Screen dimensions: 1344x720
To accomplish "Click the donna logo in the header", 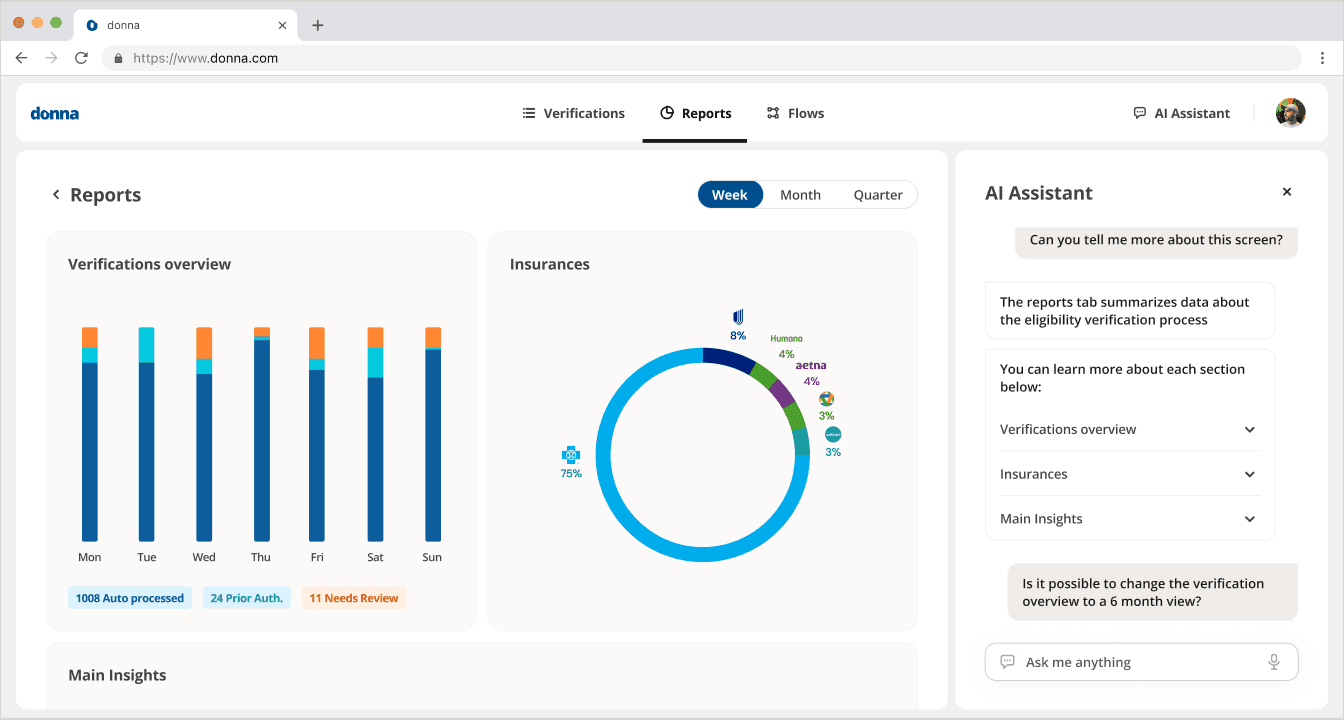I will tap(55, 113).
